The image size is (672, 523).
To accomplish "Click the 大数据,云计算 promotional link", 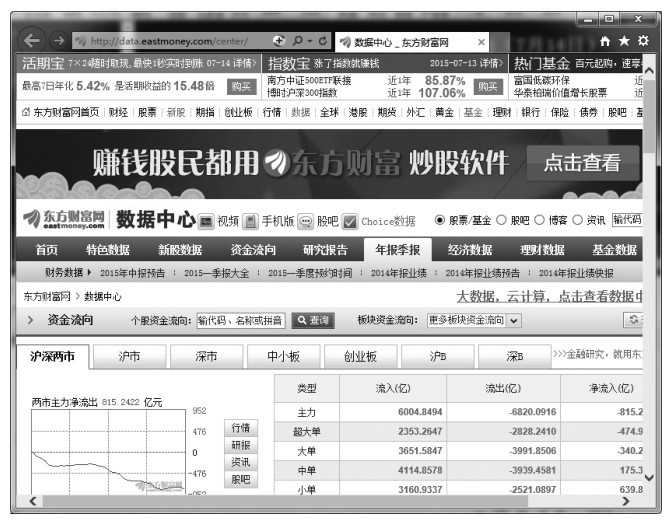I will coord(549,296).
